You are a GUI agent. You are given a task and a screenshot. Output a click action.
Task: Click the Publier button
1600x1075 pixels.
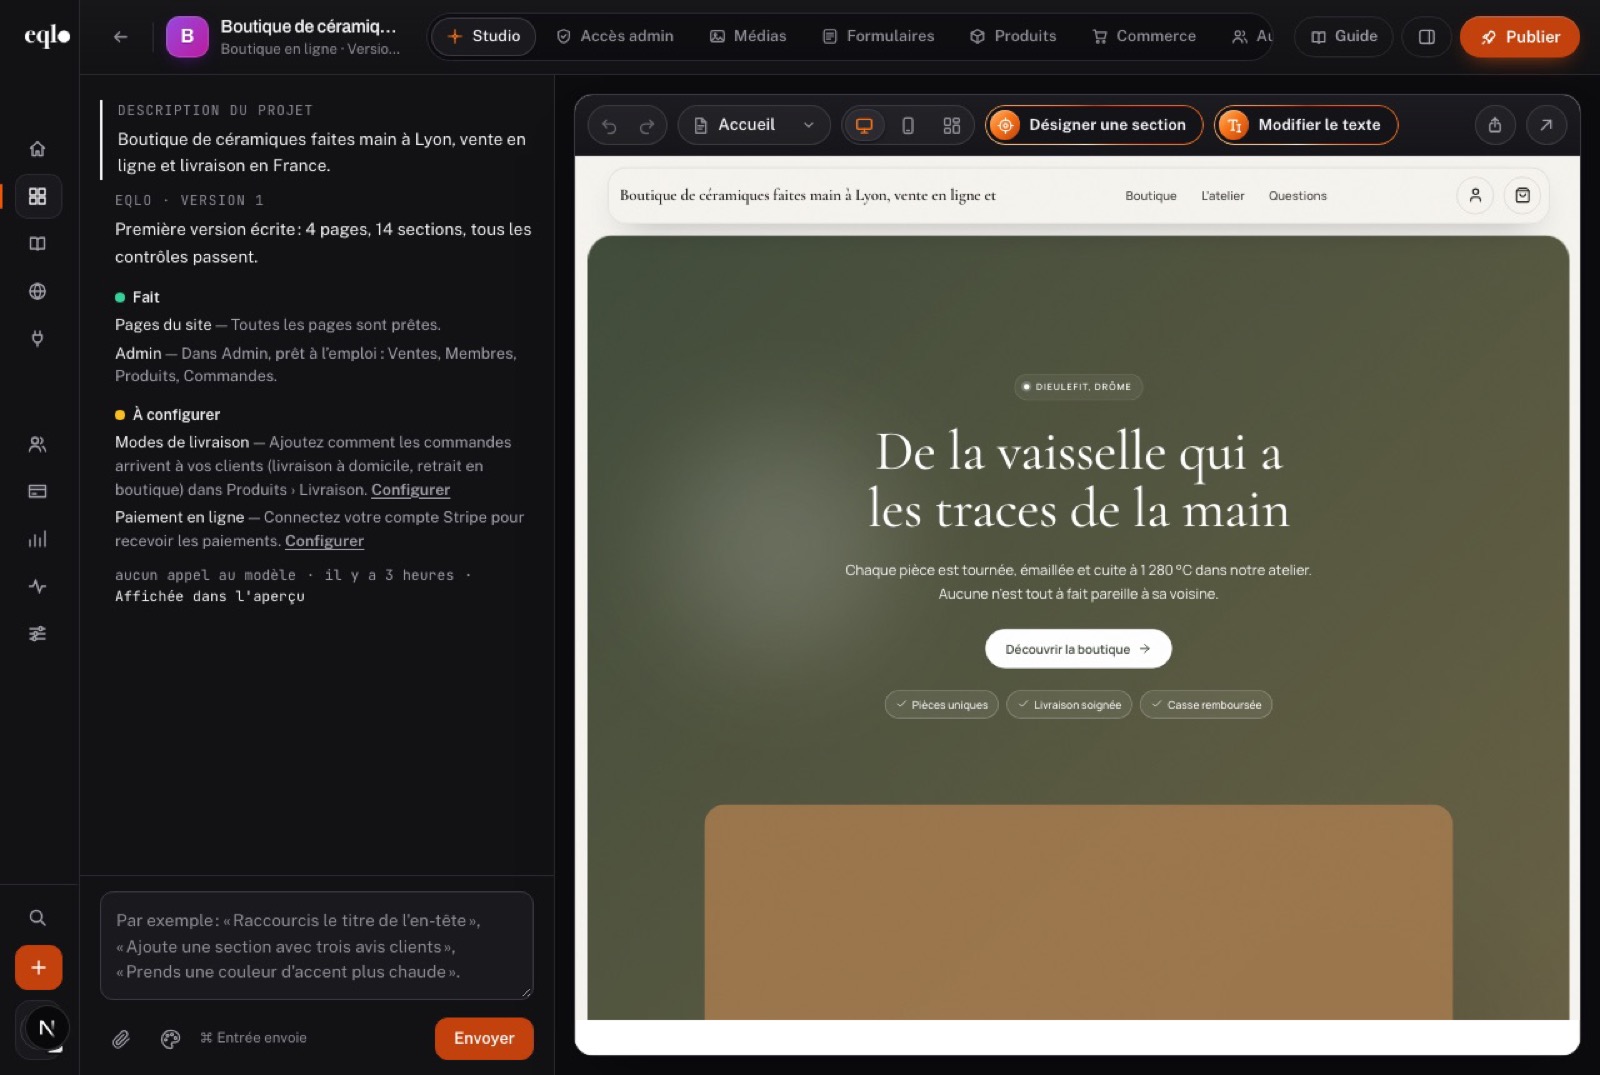[1519, 37]
